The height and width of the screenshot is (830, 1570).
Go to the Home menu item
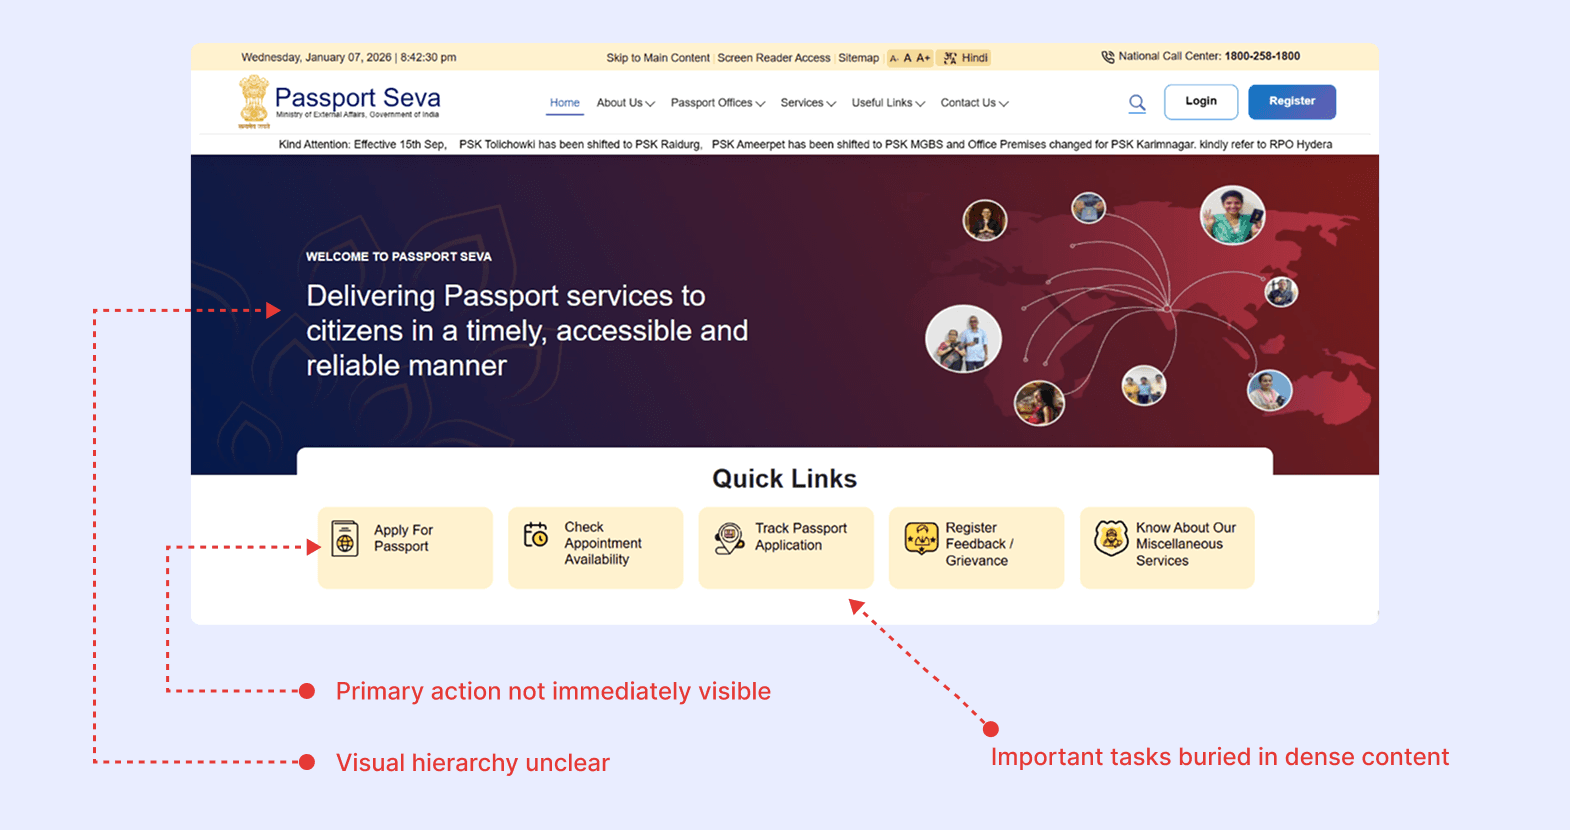point(565,103)
